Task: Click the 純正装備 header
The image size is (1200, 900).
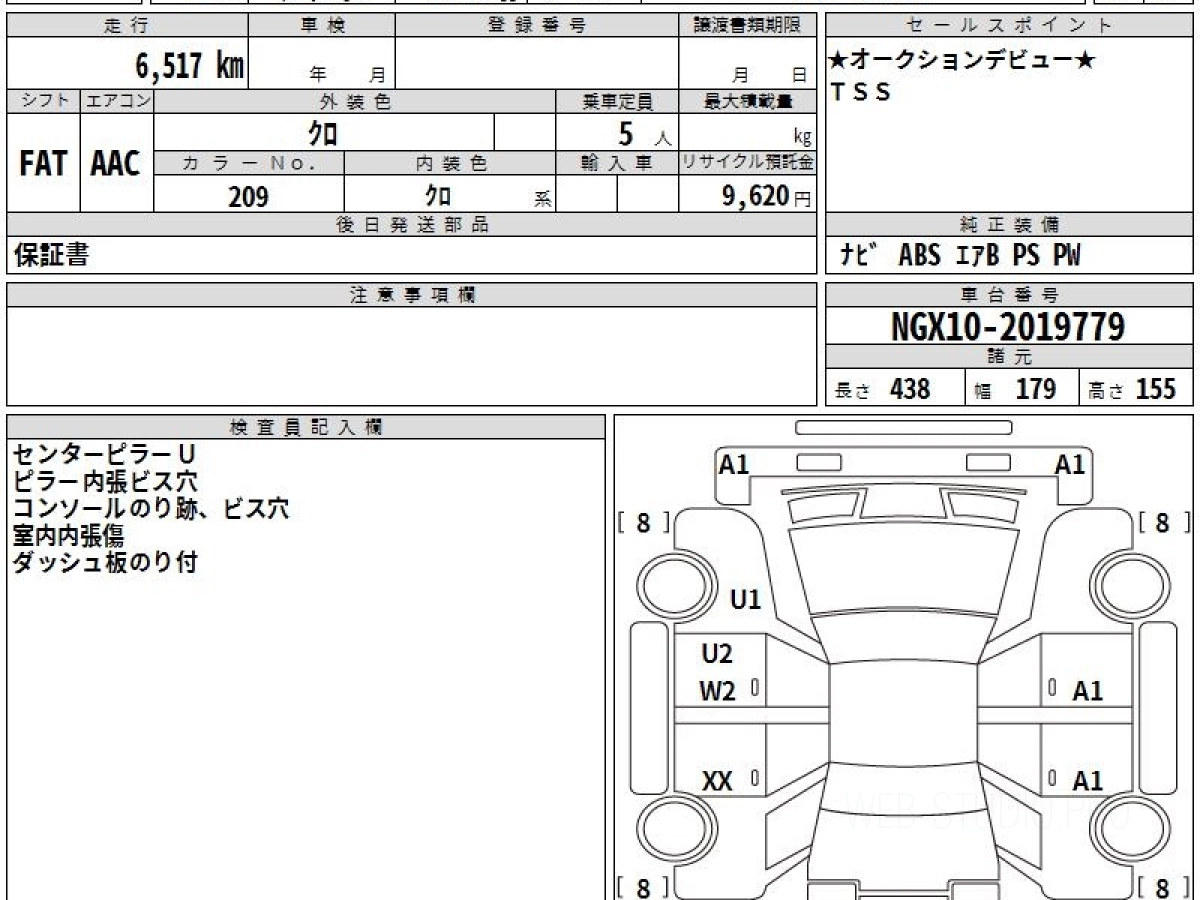Action: (x=1009, y=225)
